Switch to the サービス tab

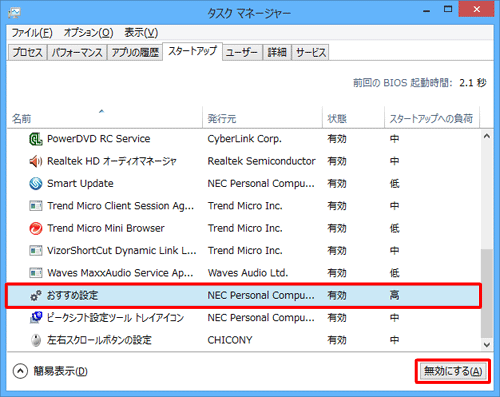(311, 52)
